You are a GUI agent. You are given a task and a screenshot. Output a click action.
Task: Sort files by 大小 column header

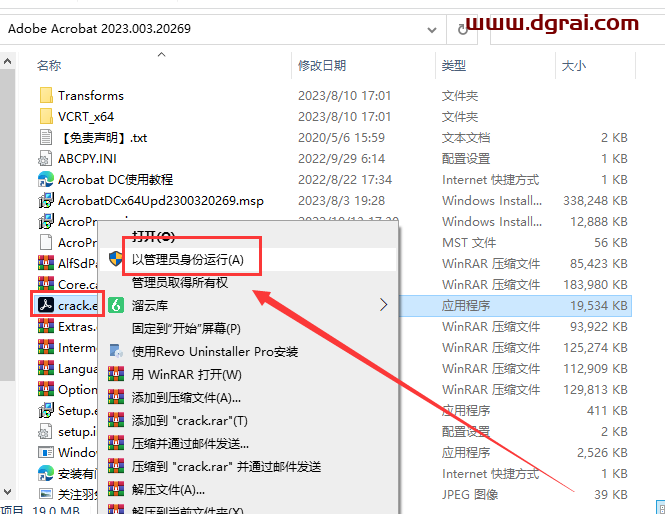tap(574, 65)
